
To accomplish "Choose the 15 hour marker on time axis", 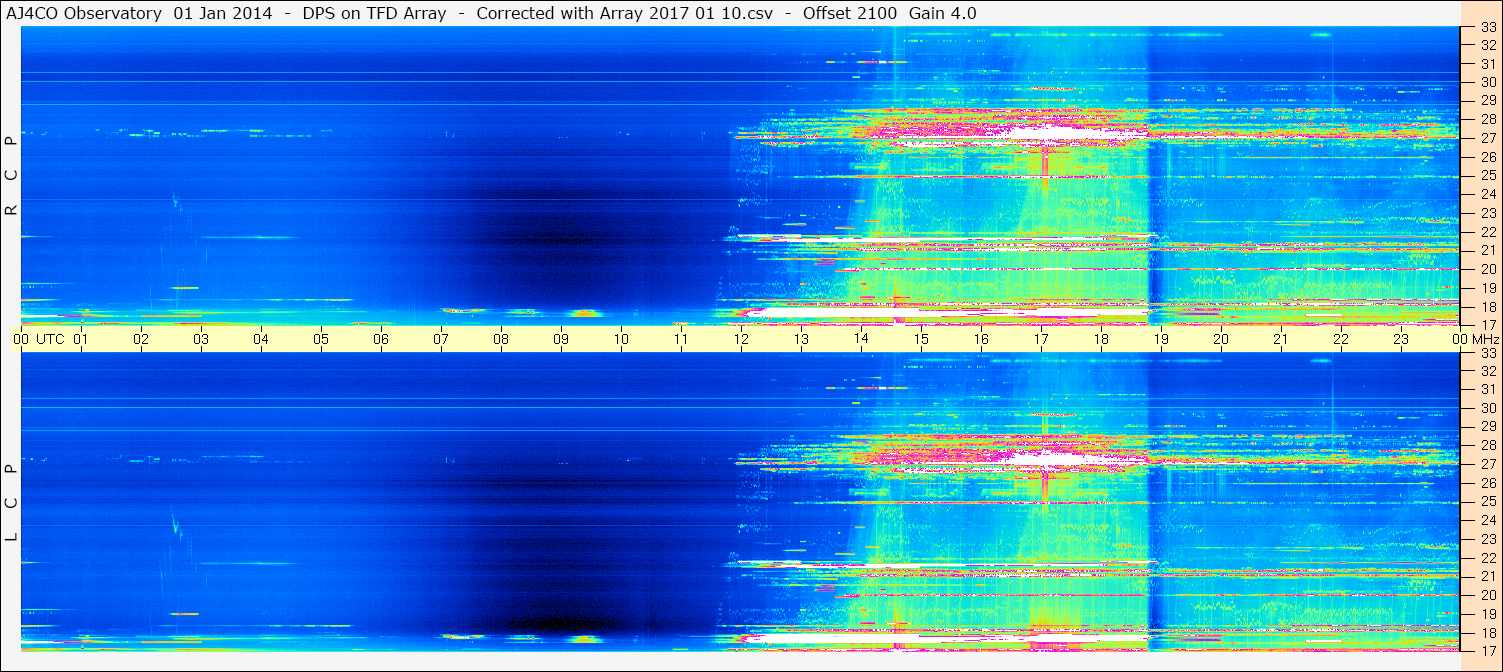I will pyautogui.click(x=921, y=339).
